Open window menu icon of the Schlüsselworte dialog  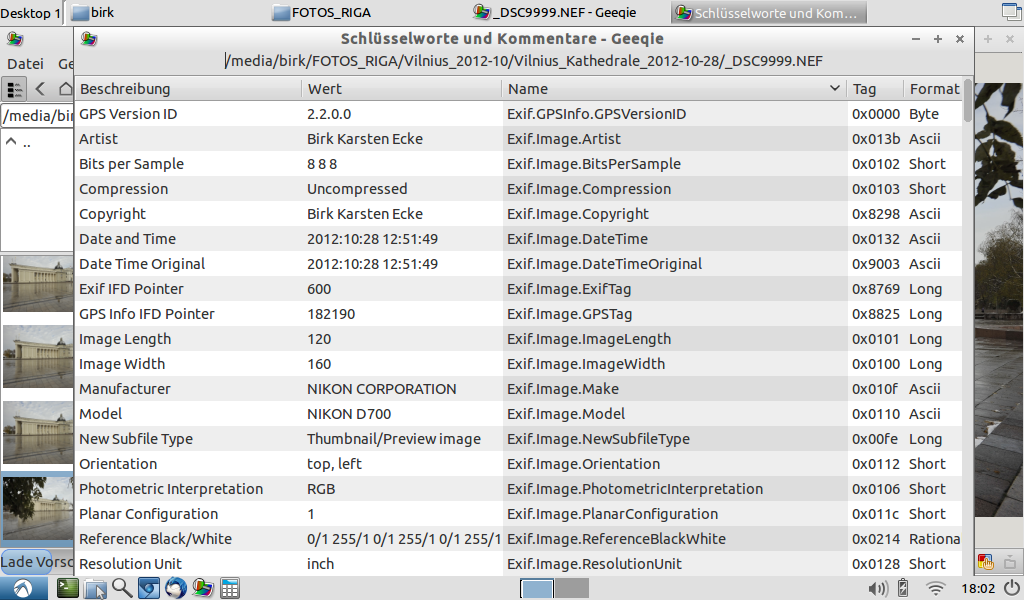[x=89, y=39]
